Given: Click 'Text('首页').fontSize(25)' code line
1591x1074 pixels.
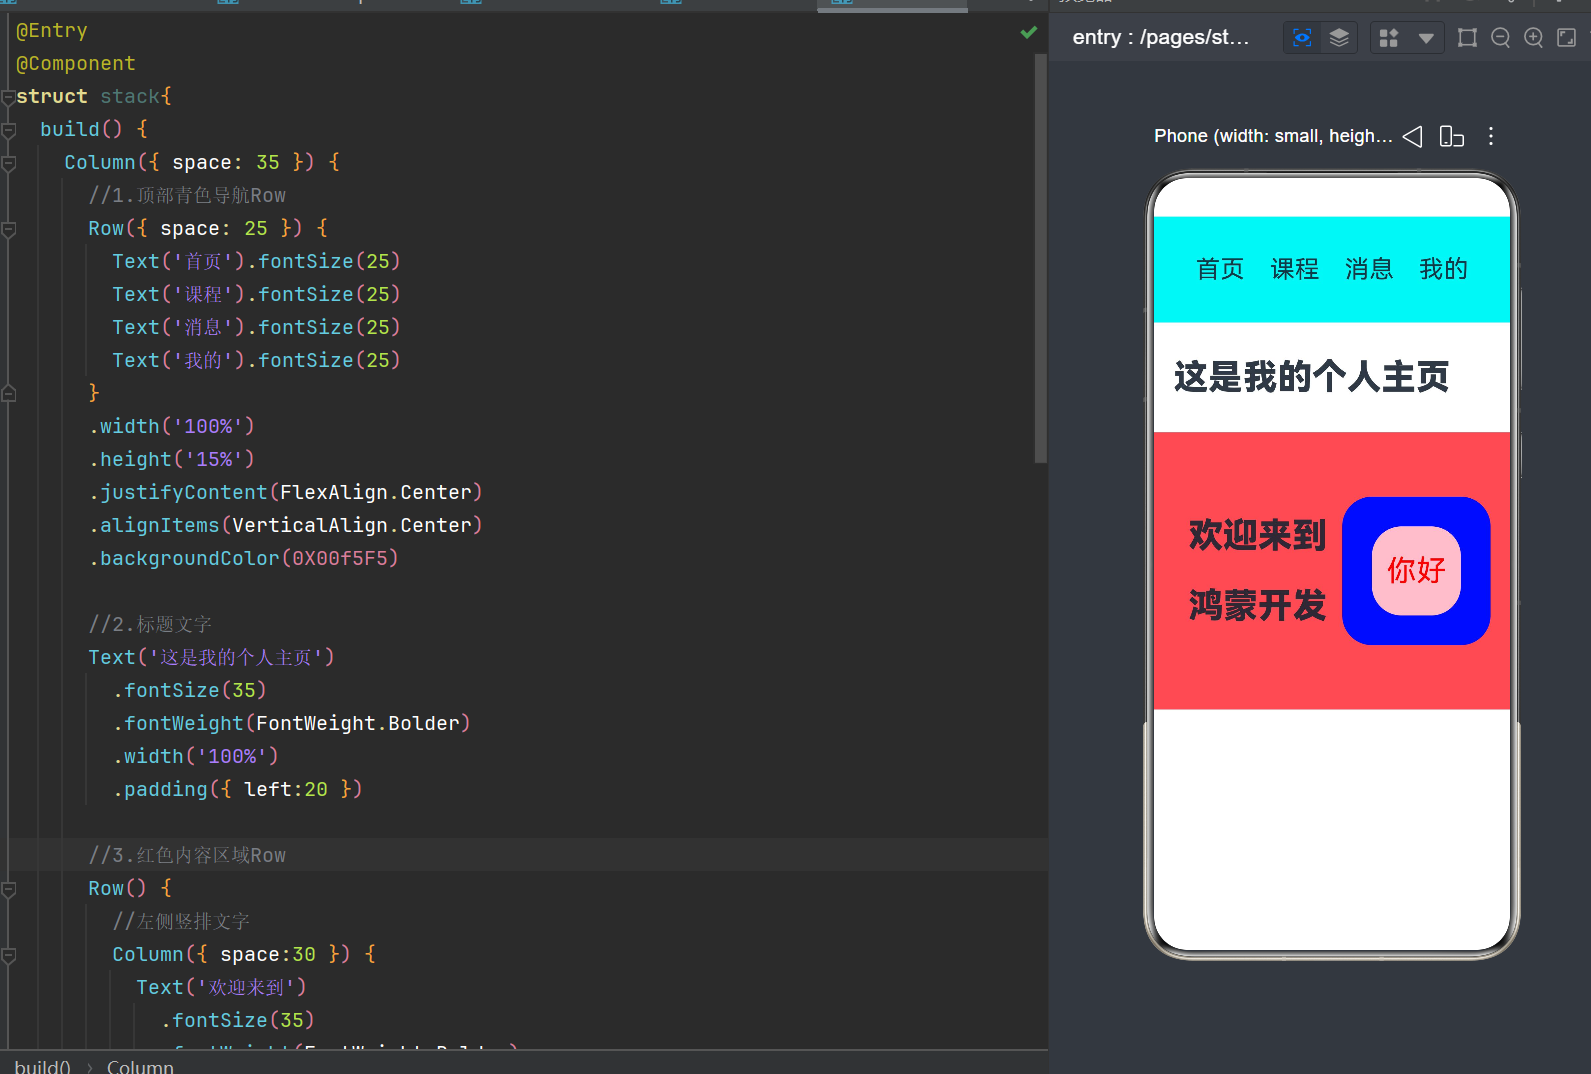Looking at the screenshot, I should point(256,262).
